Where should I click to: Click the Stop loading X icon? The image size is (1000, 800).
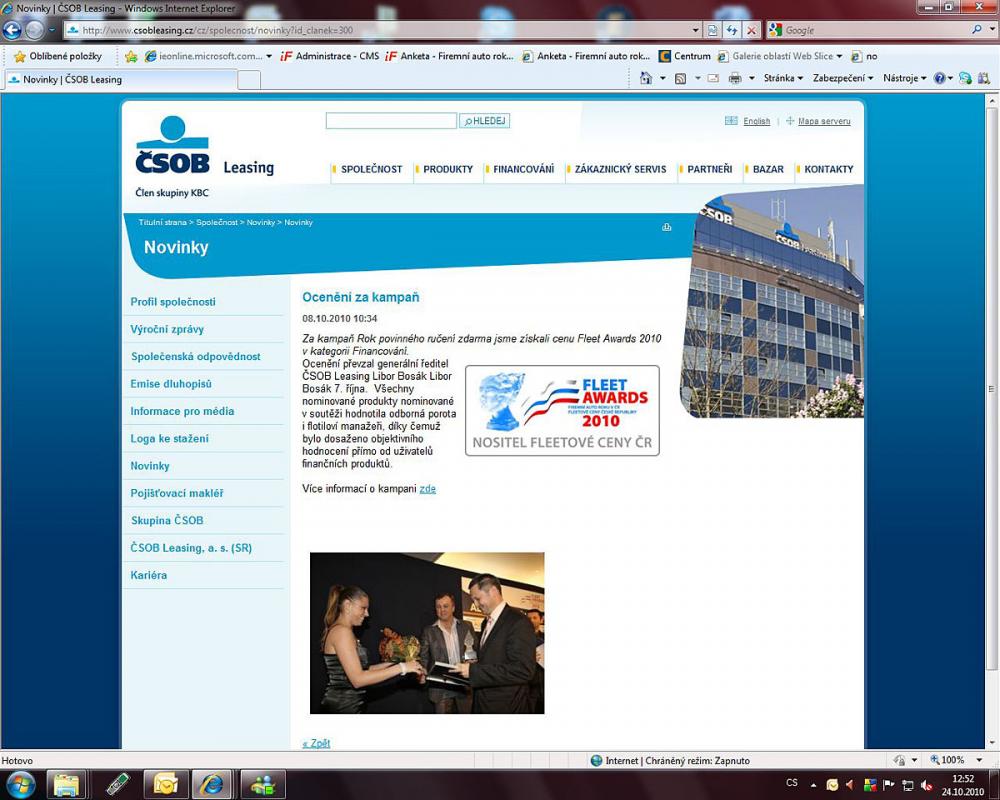pyautogui.click(x=752, y=30)
